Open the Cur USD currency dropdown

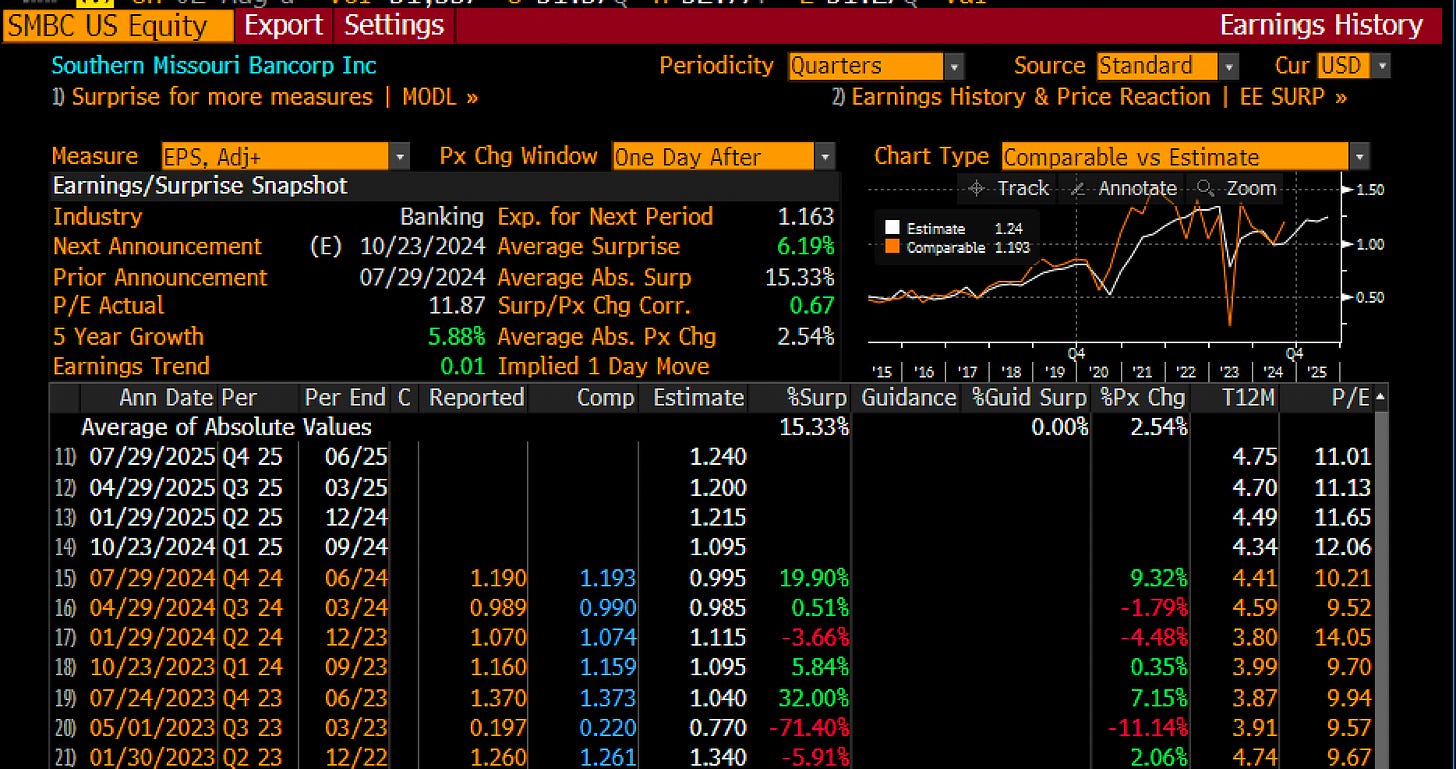click(1353, 67)
